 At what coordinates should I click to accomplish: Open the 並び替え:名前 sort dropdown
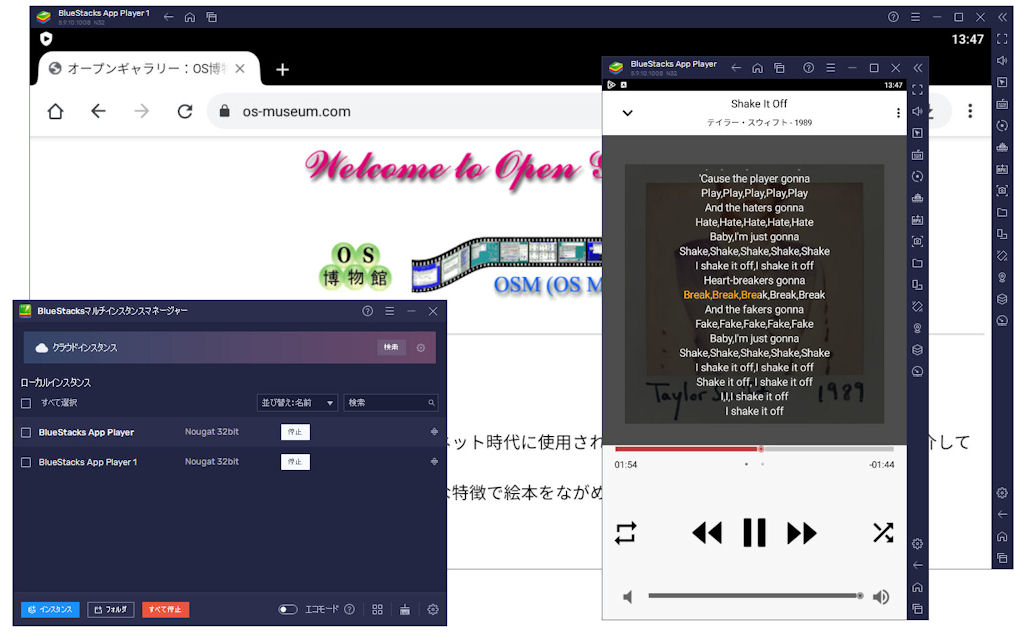pyautogui.click(x=296, y=403)
